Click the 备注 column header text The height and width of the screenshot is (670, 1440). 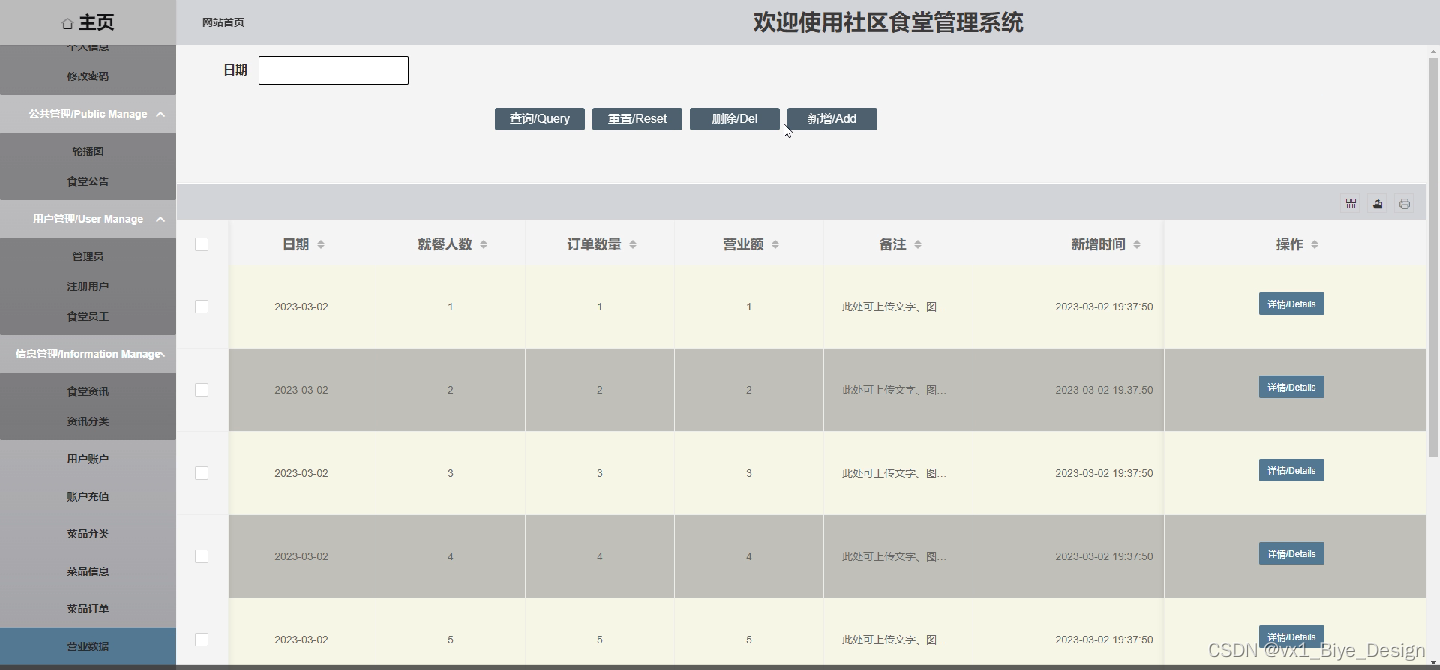[893, 244]
